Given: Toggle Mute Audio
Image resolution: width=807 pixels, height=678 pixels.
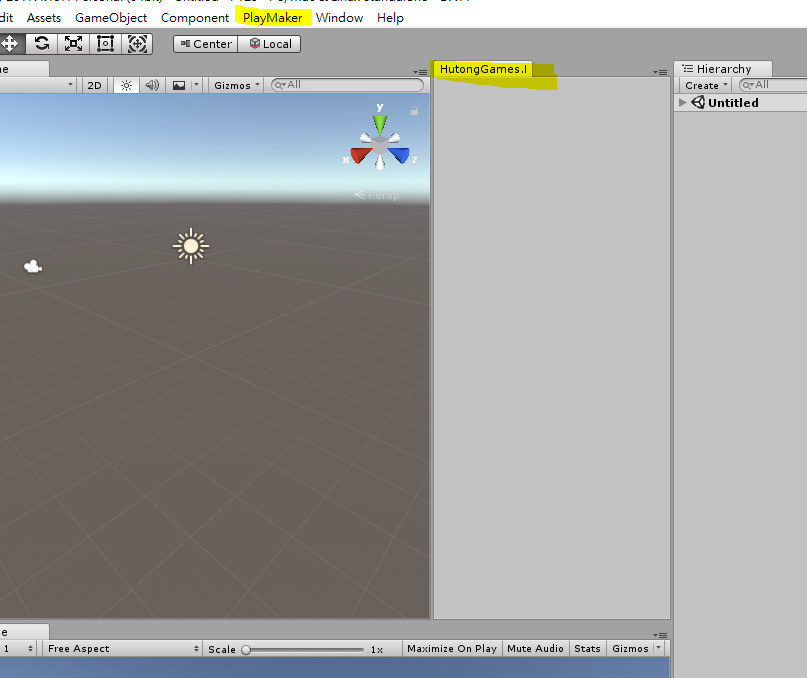Looking at the screenshot, I should pos(535,649).
